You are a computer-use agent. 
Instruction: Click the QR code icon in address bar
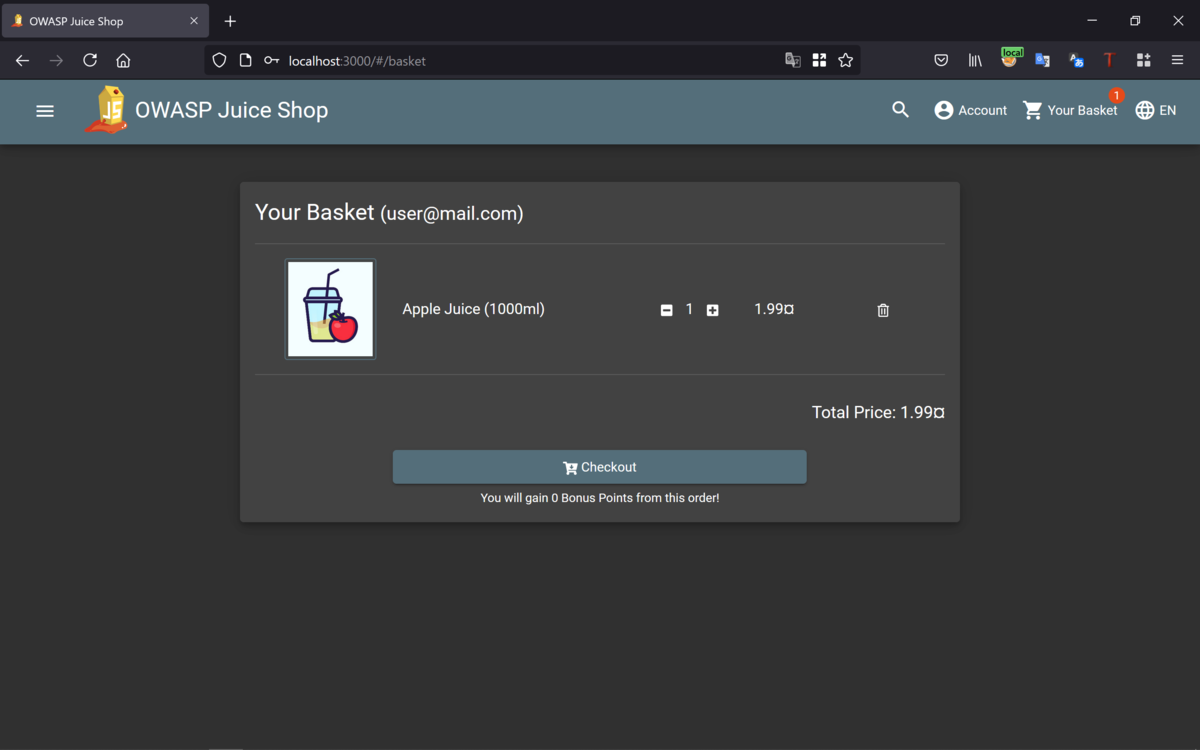click(x=819, y=60)
